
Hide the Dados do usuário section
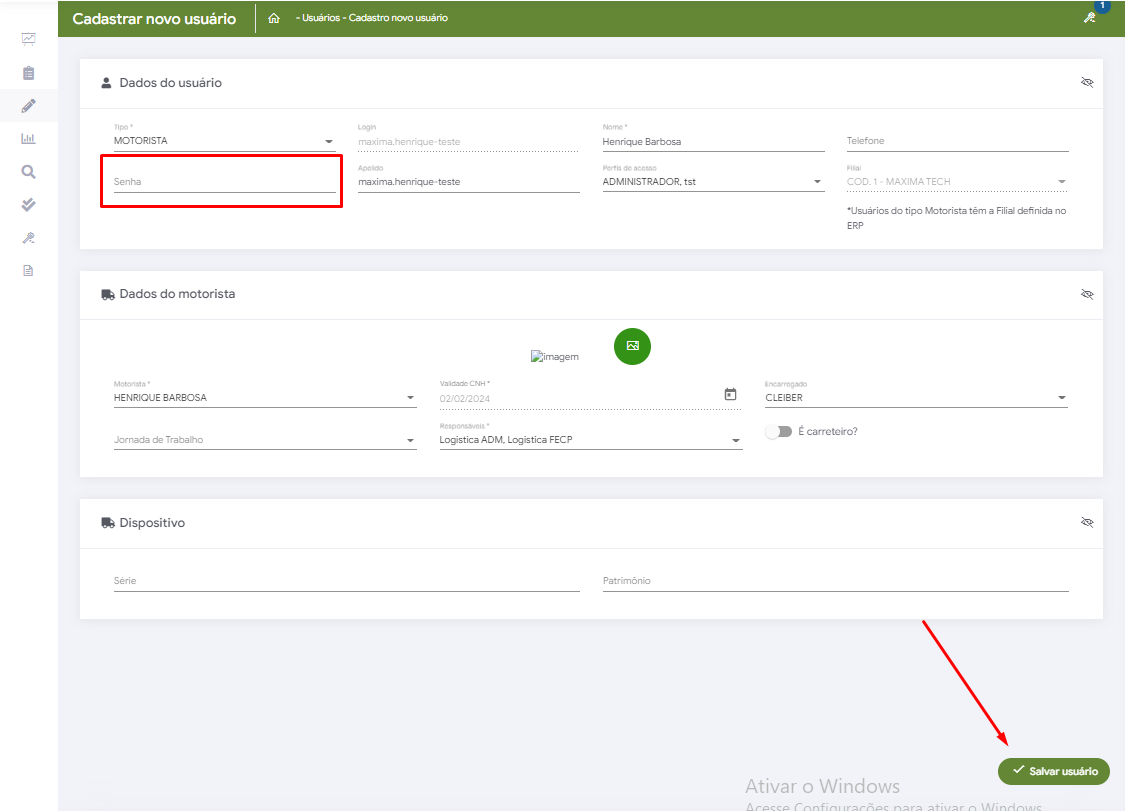(x=1087, y=82)
